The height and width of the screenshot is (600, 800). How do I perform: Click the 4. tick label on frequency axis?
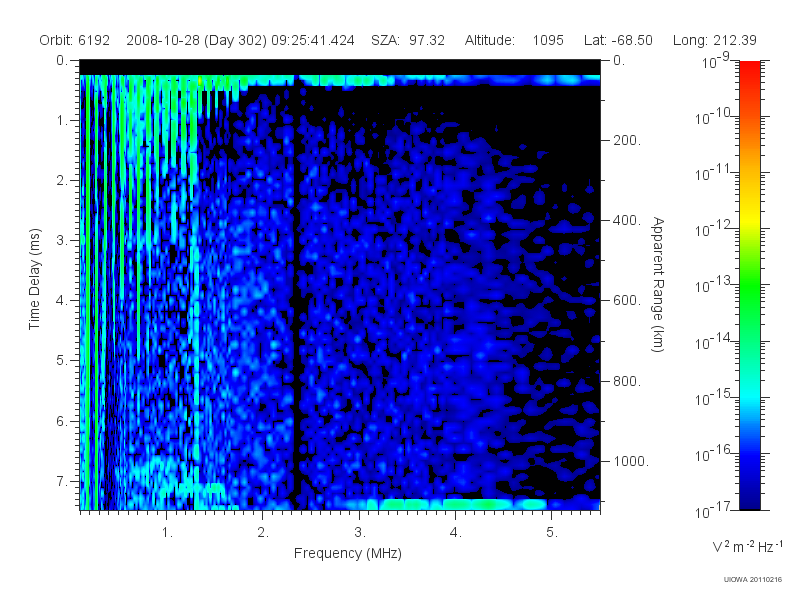coord(456,533)
